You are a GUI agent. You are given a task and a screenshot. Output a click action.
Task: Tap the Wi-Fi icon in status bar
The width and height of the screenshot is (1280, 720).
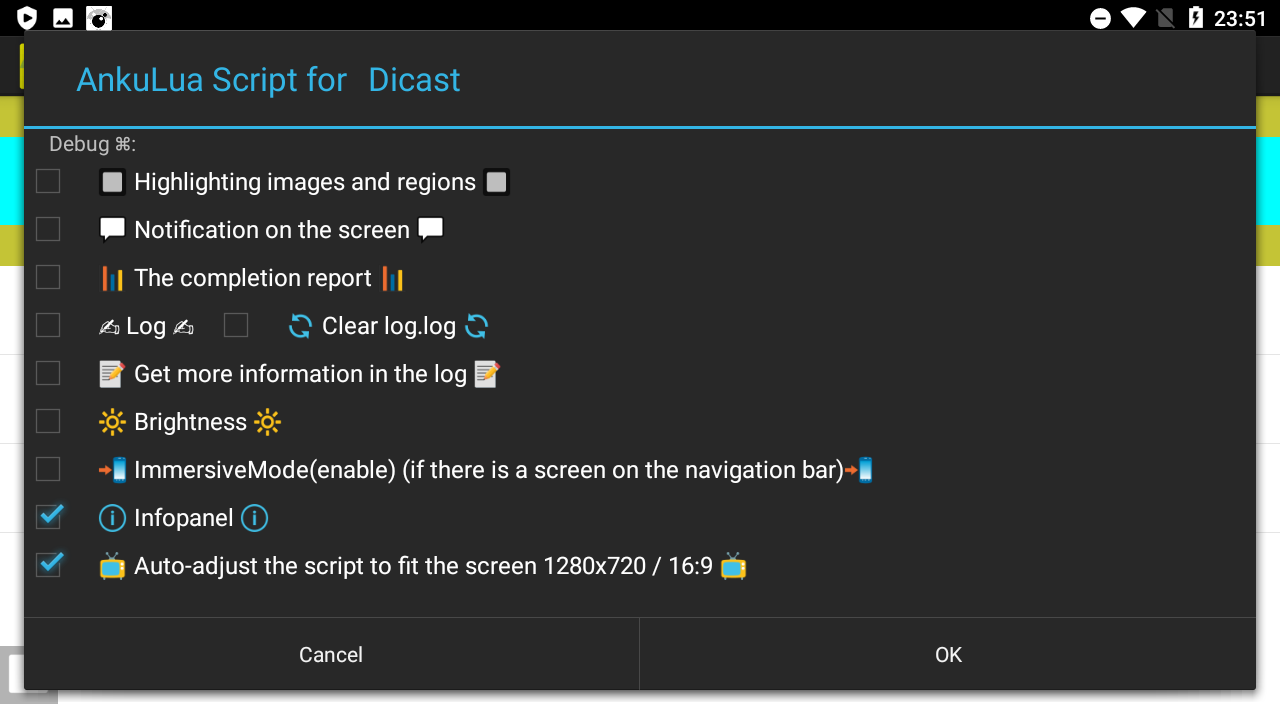tap(1132, 18)
